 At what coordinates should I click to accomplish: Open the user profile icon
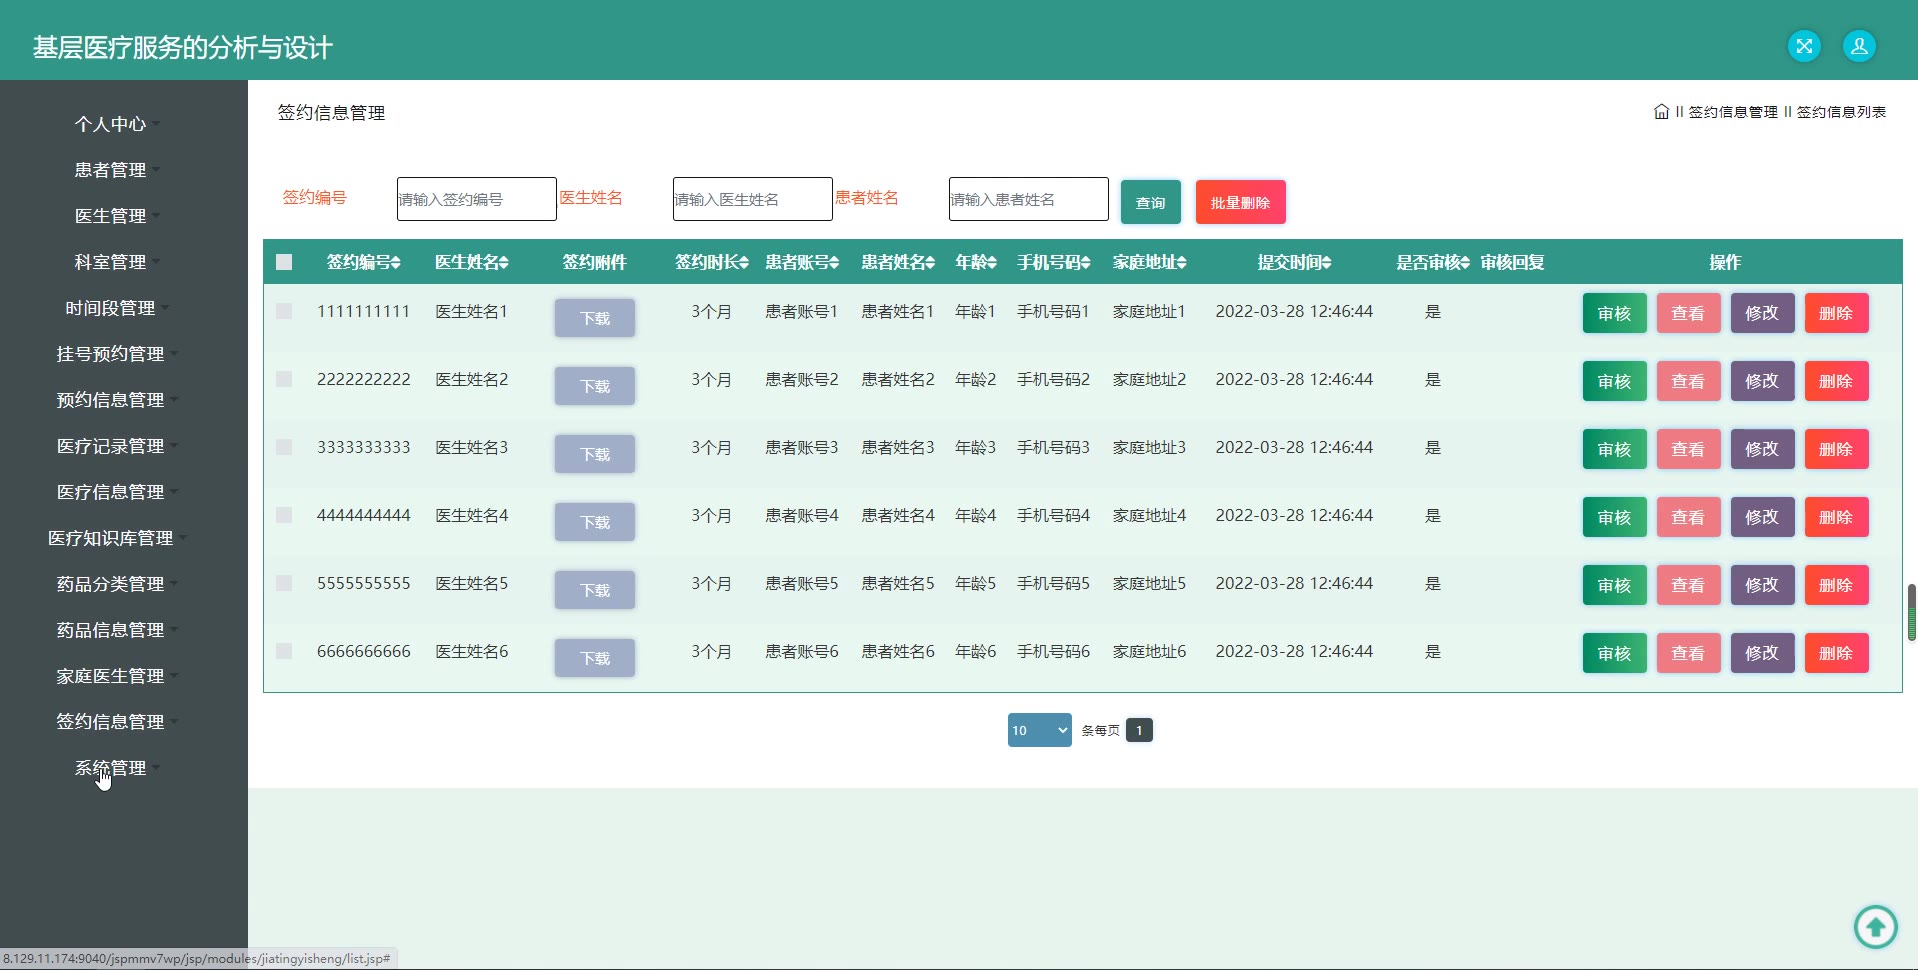pos(1859,46)
